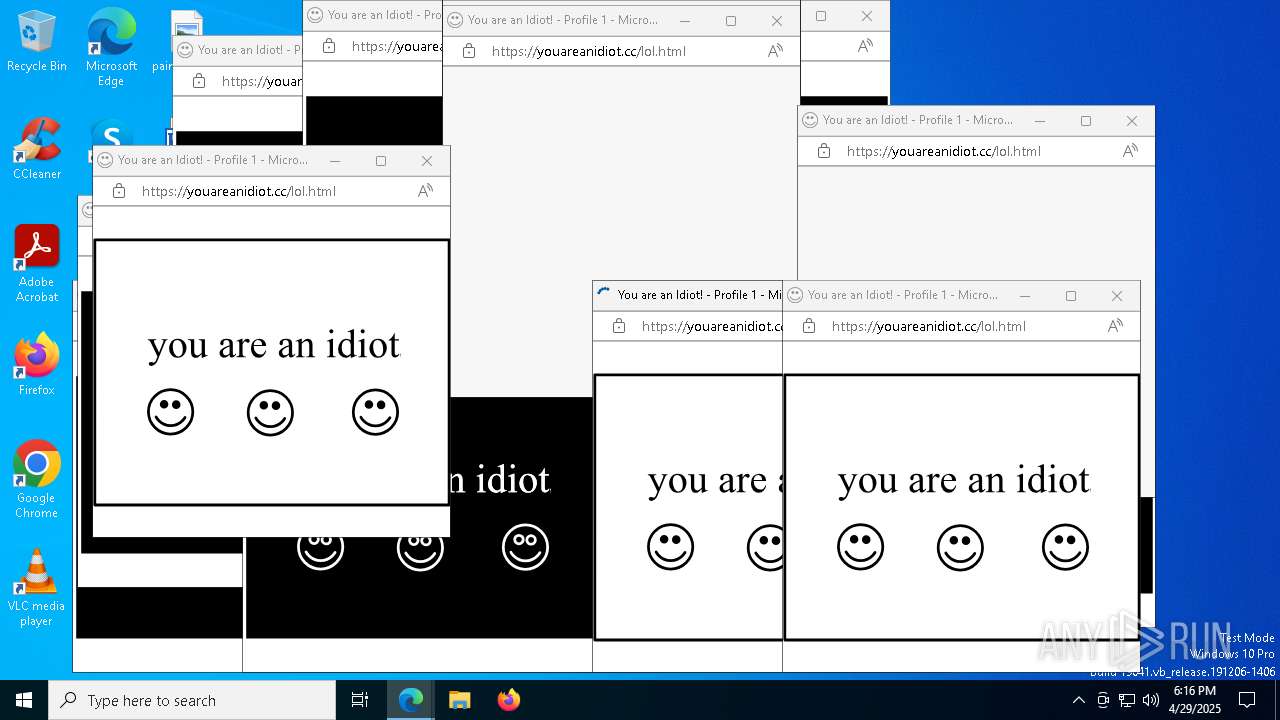Click the Read aloud icon in the right-side blank window
Screen dimensions: 1280x720
tap(1130, 151)
